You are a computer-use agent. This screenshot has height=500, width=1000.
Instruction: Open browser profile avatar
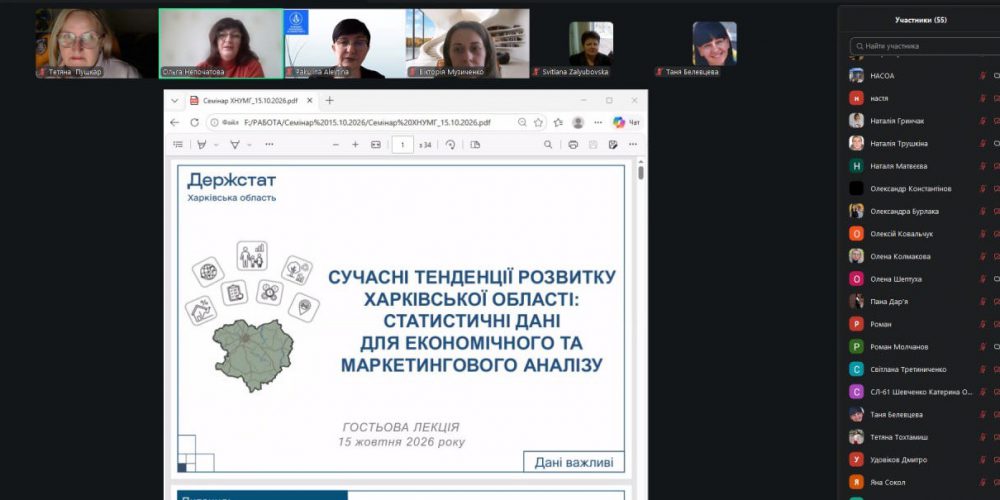(578, 122)
